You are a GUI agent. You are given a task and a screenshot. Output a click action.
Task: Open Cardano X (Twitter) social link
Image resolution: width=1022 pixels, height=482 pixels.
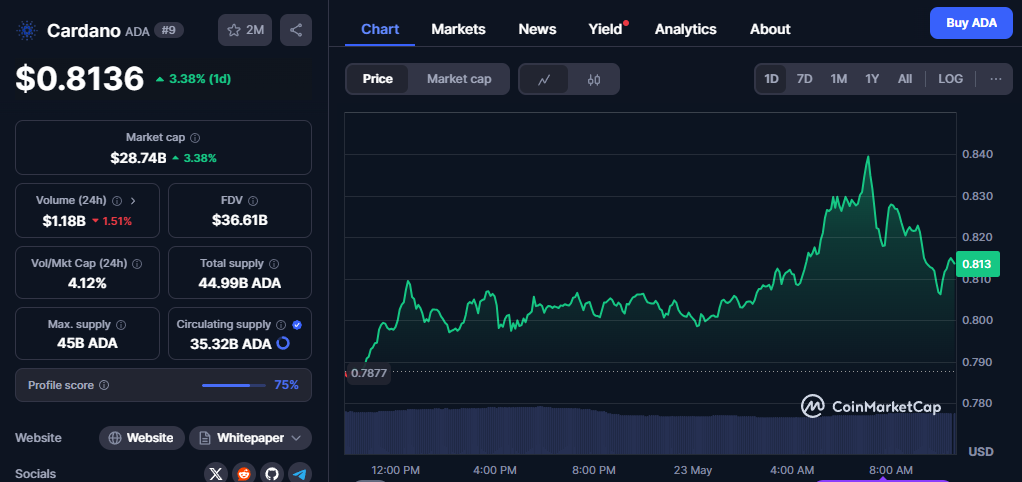(216, 474)
